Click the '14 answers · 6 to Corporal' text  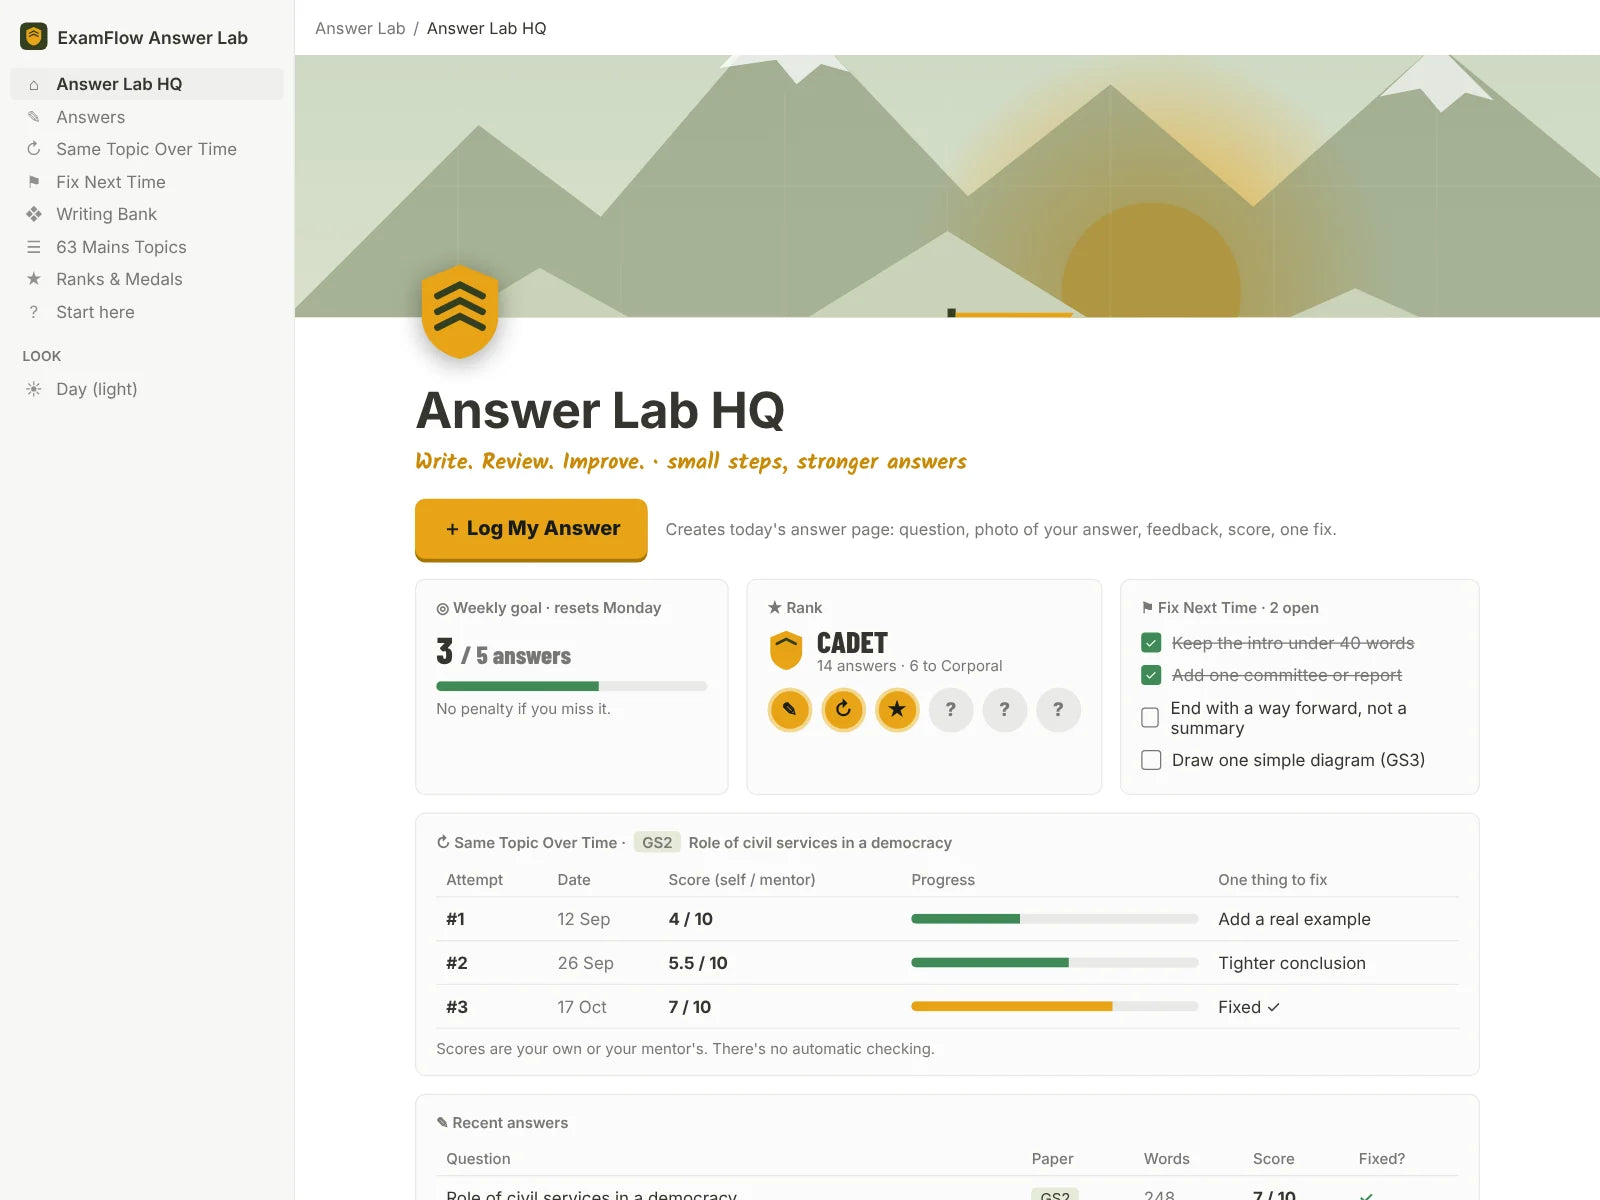[x=909, y=666]
